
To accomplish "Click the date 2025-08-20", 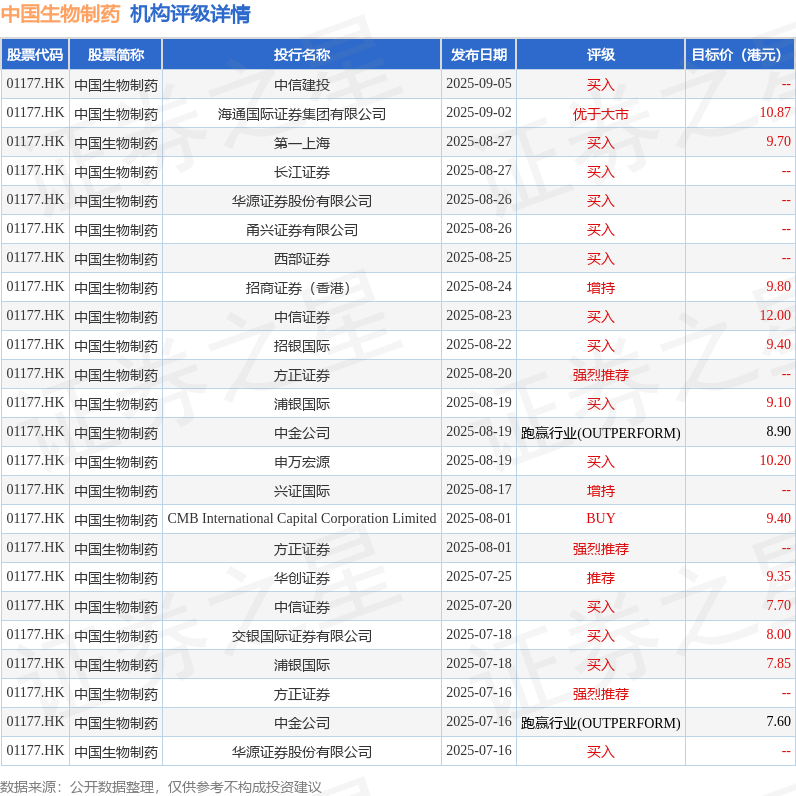I will click(x=479, y=373).
